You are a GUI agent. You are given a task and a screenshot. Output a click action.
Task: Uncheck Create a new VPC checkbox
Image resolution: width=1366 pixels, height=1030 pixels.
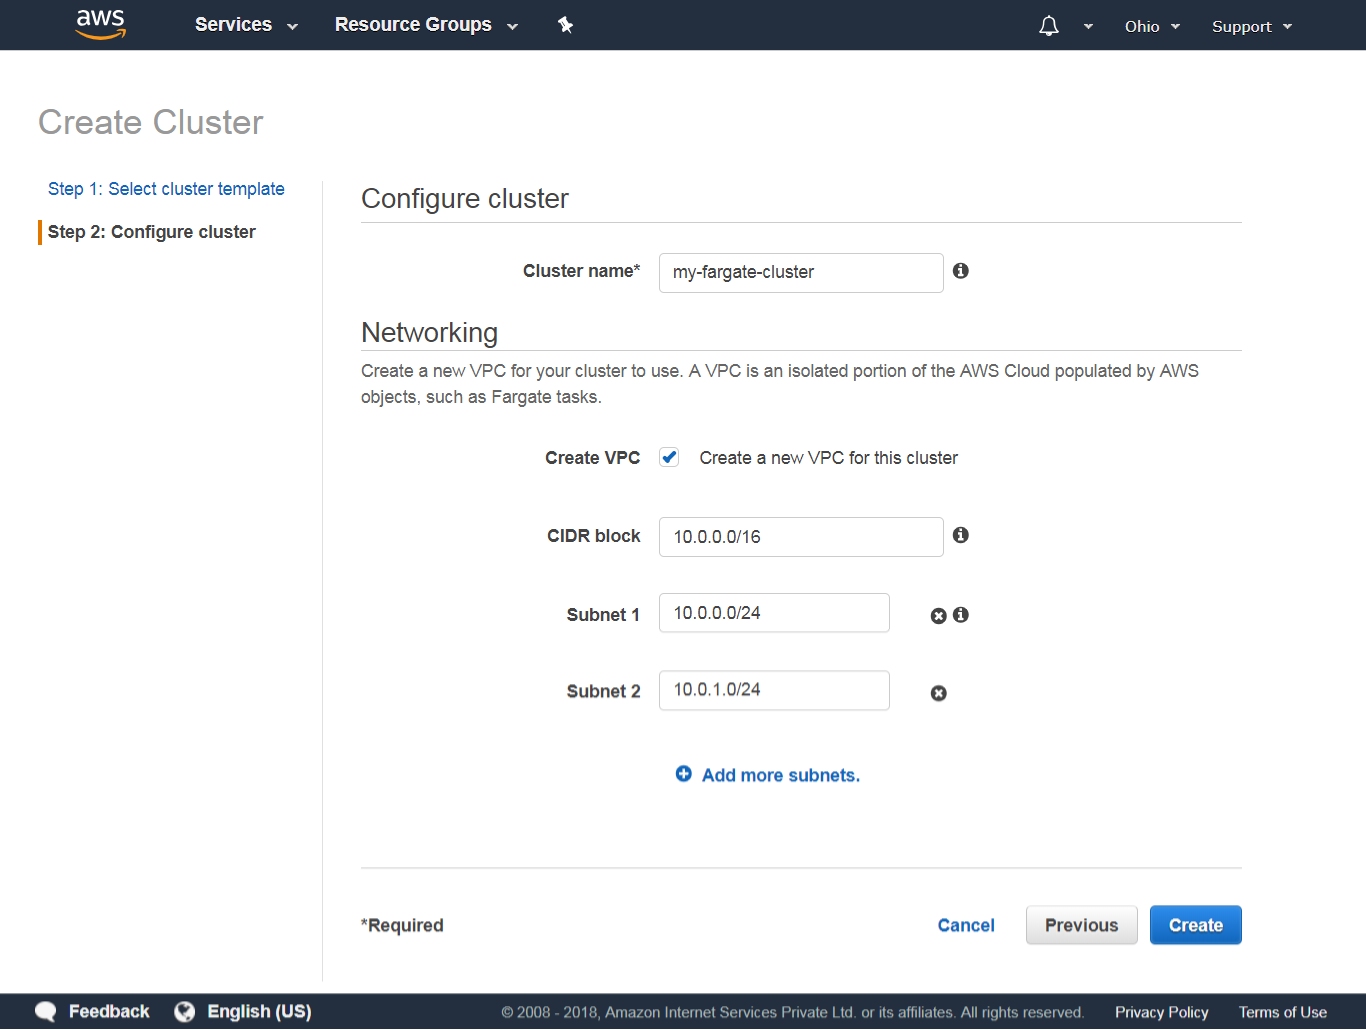tap(669, 457)
